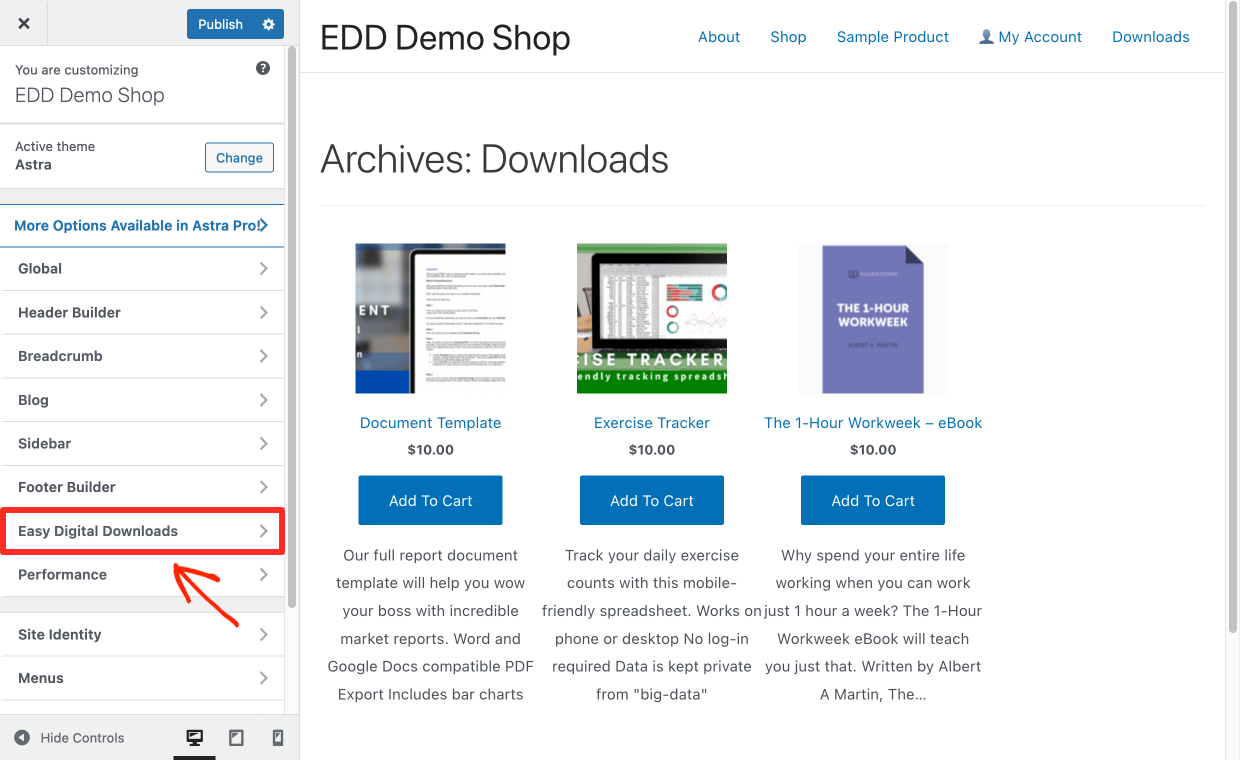The width and height of the screenshot is (1240, 760).
Task: Open the Sample Product menu item
Action: click(x=893, y=37)
